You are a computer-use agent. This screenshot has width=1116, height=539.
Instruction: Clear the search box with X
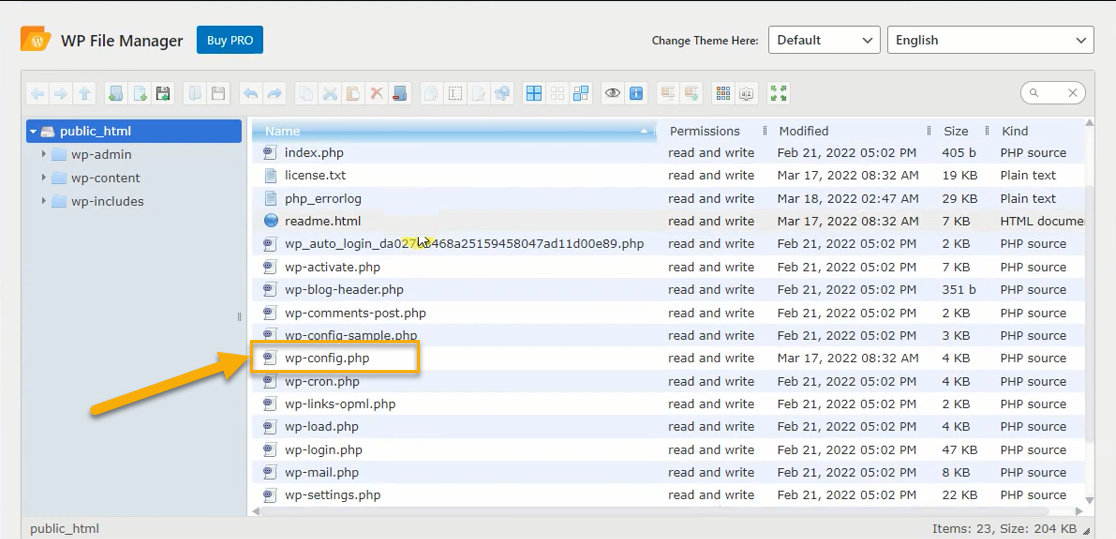[1073, 93]
